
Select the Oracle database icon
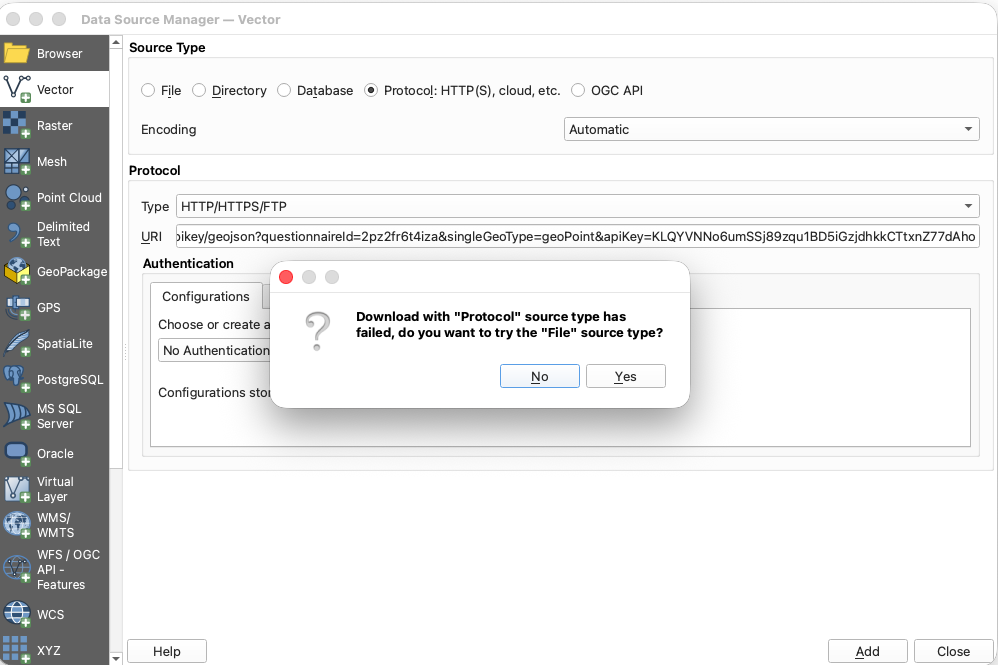pos(17,454)
